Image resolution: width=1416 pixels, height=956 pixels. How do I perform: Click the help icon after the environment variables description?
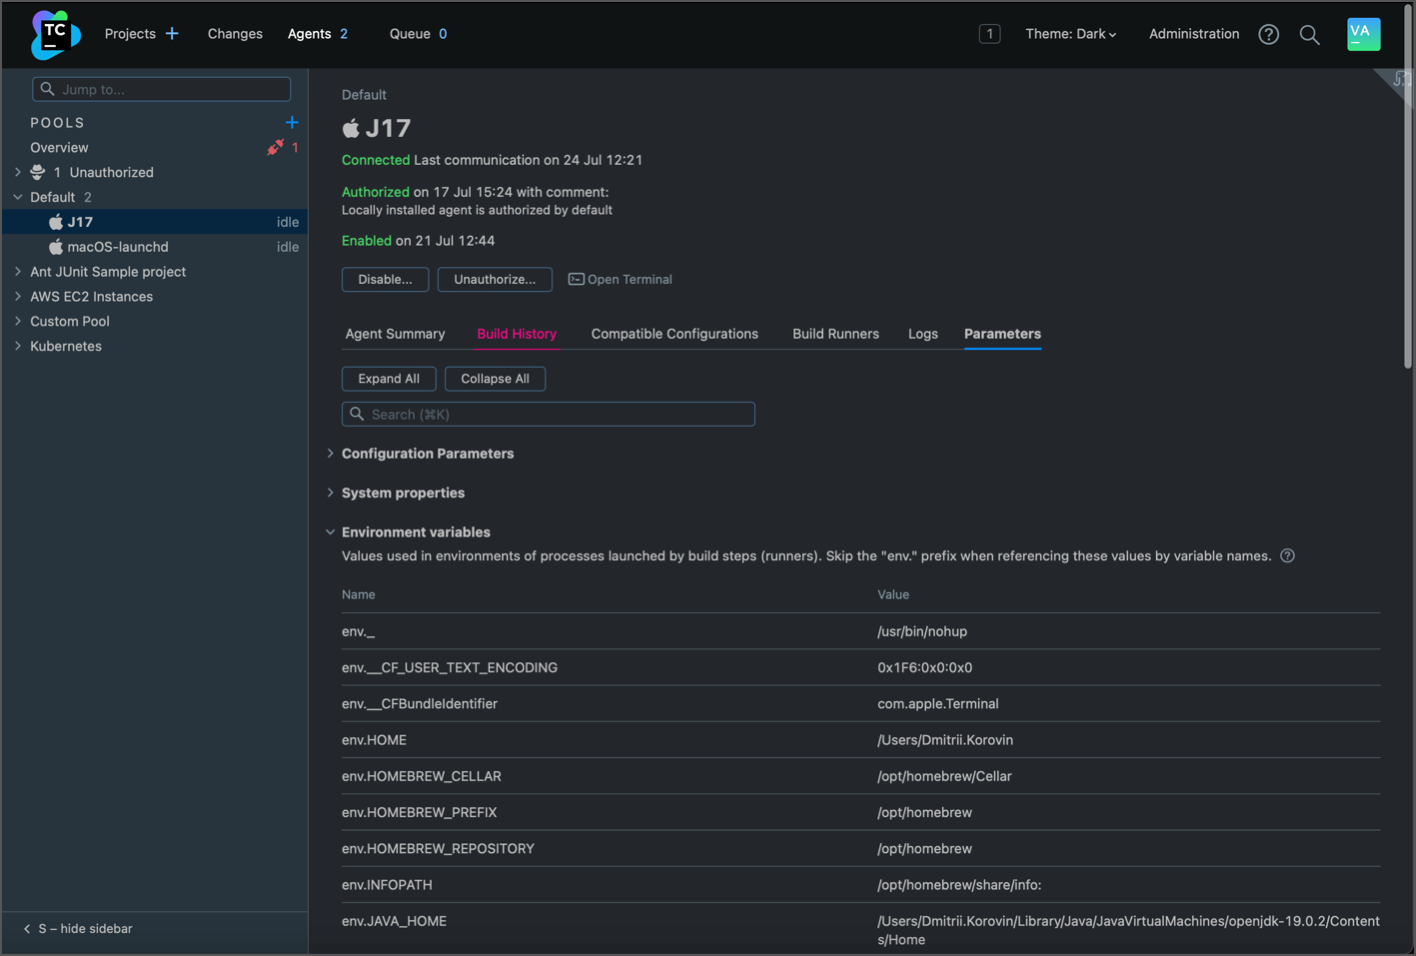1287,555
